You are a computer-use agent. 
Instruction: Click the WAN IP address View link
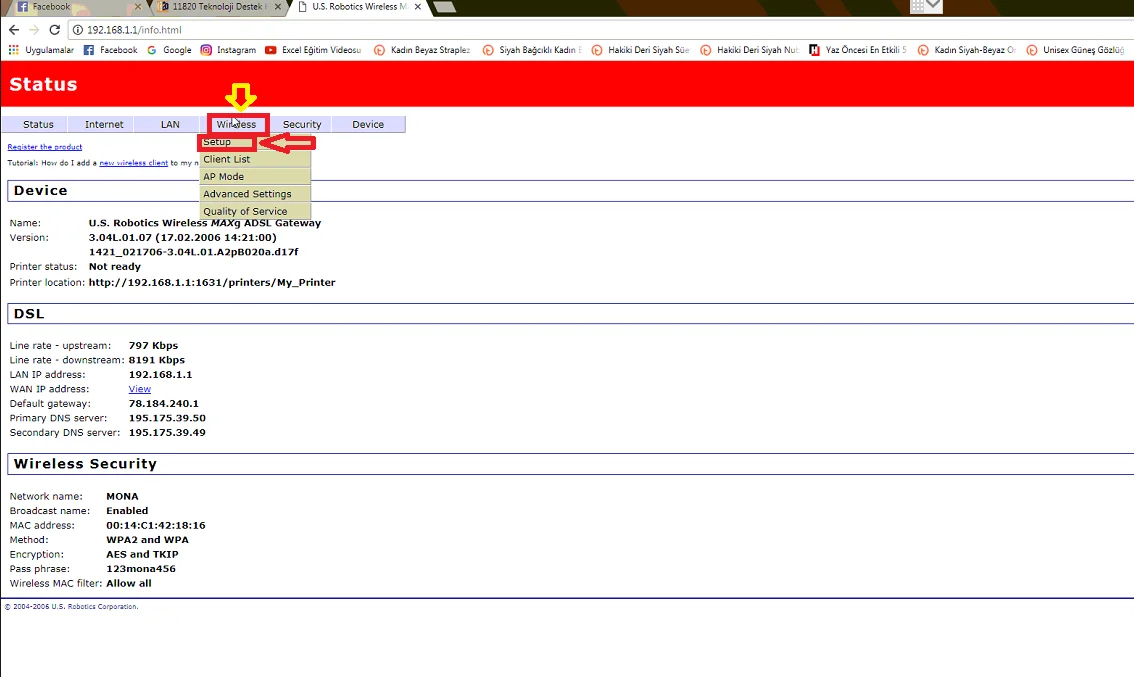140,389
